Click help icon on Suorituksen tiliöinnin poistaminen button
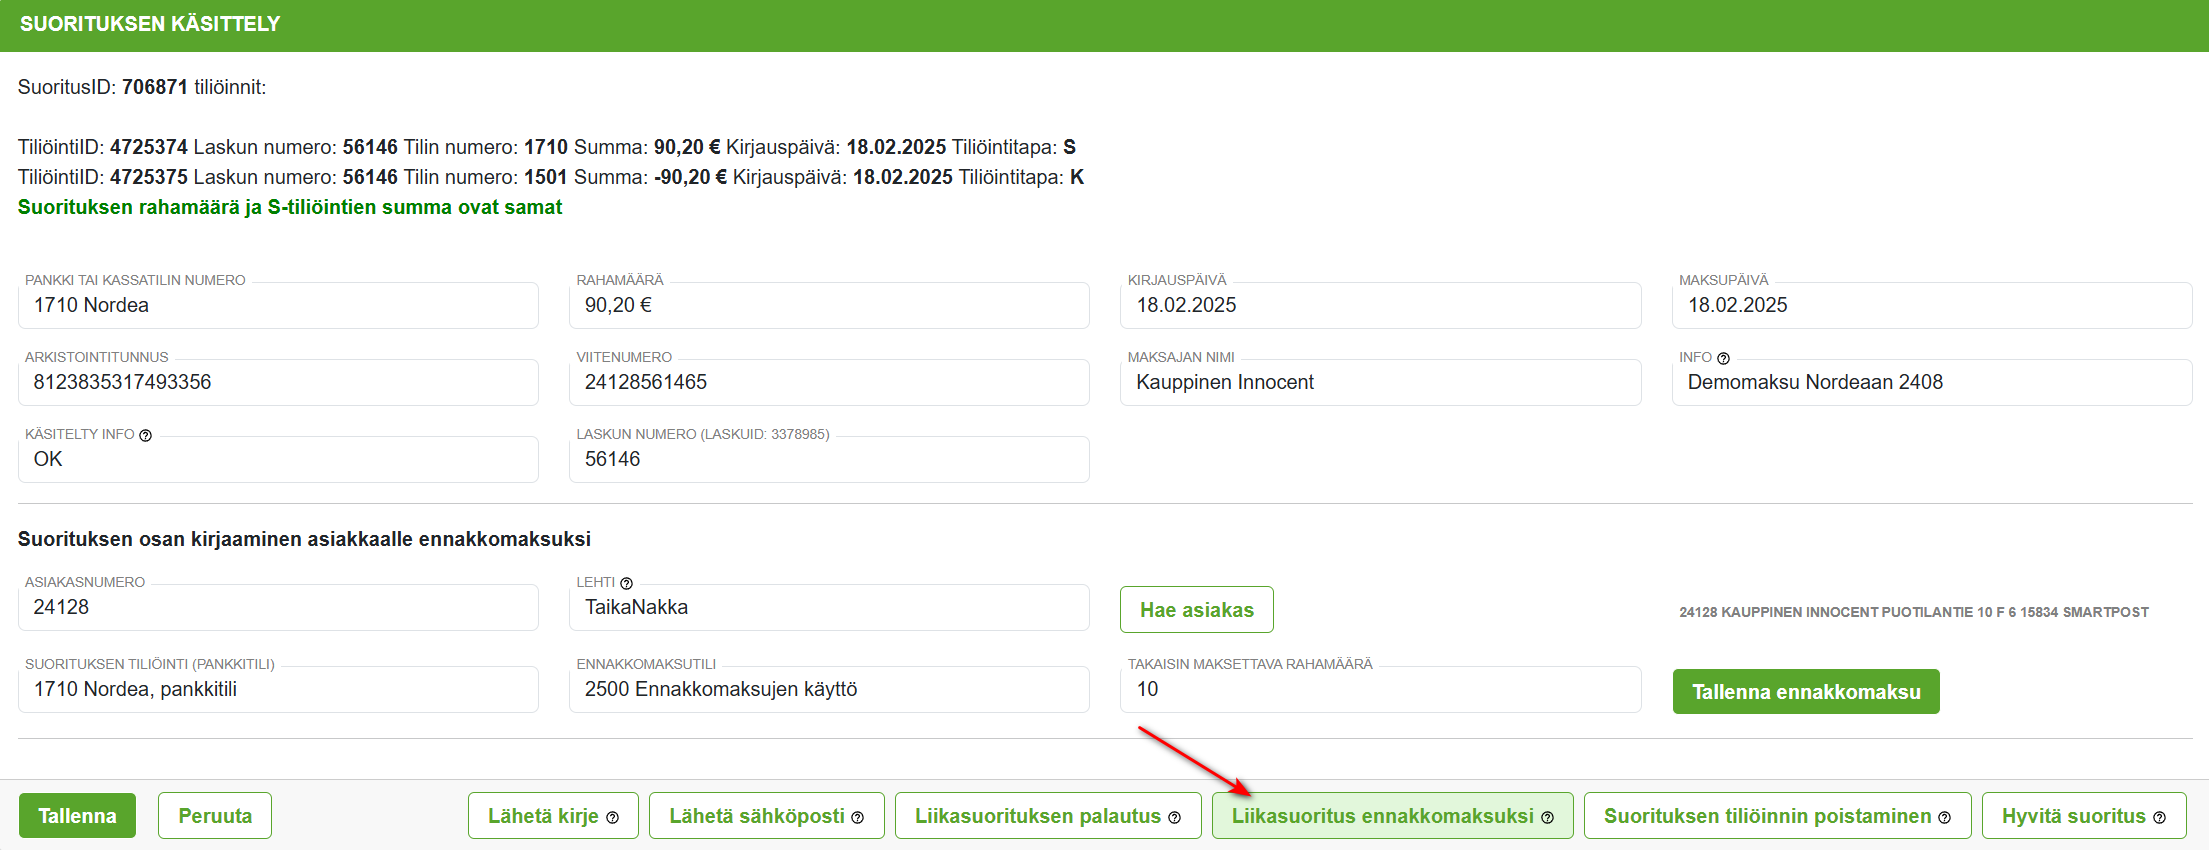The width and height of the screenshot is (2209, 850). click(x=1944, y=817)
